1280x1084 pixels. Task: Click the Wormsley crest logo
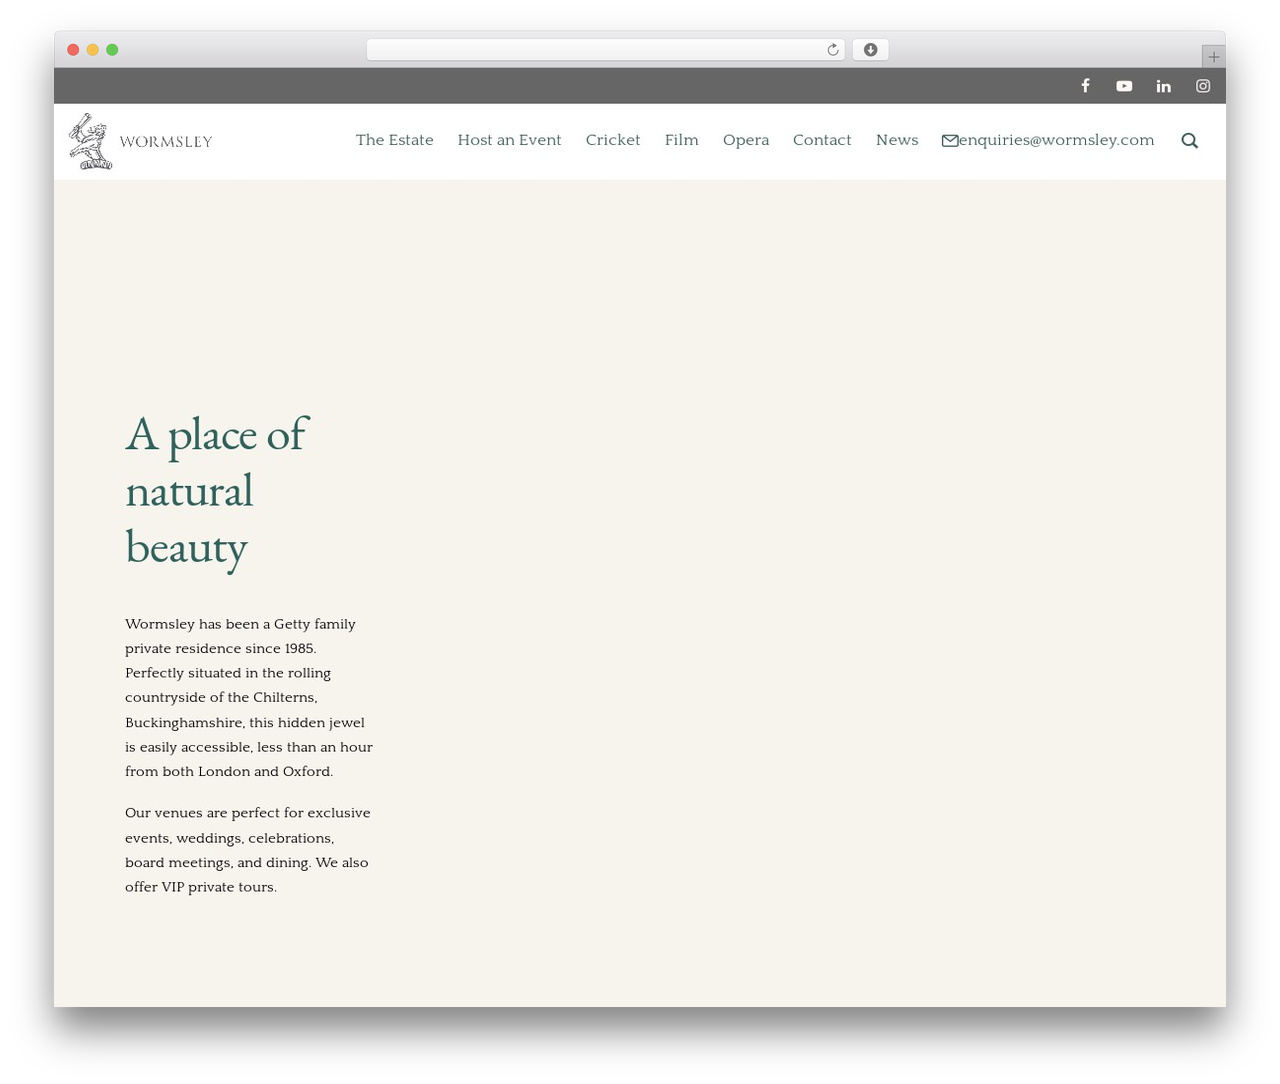[x=90, y=141]
